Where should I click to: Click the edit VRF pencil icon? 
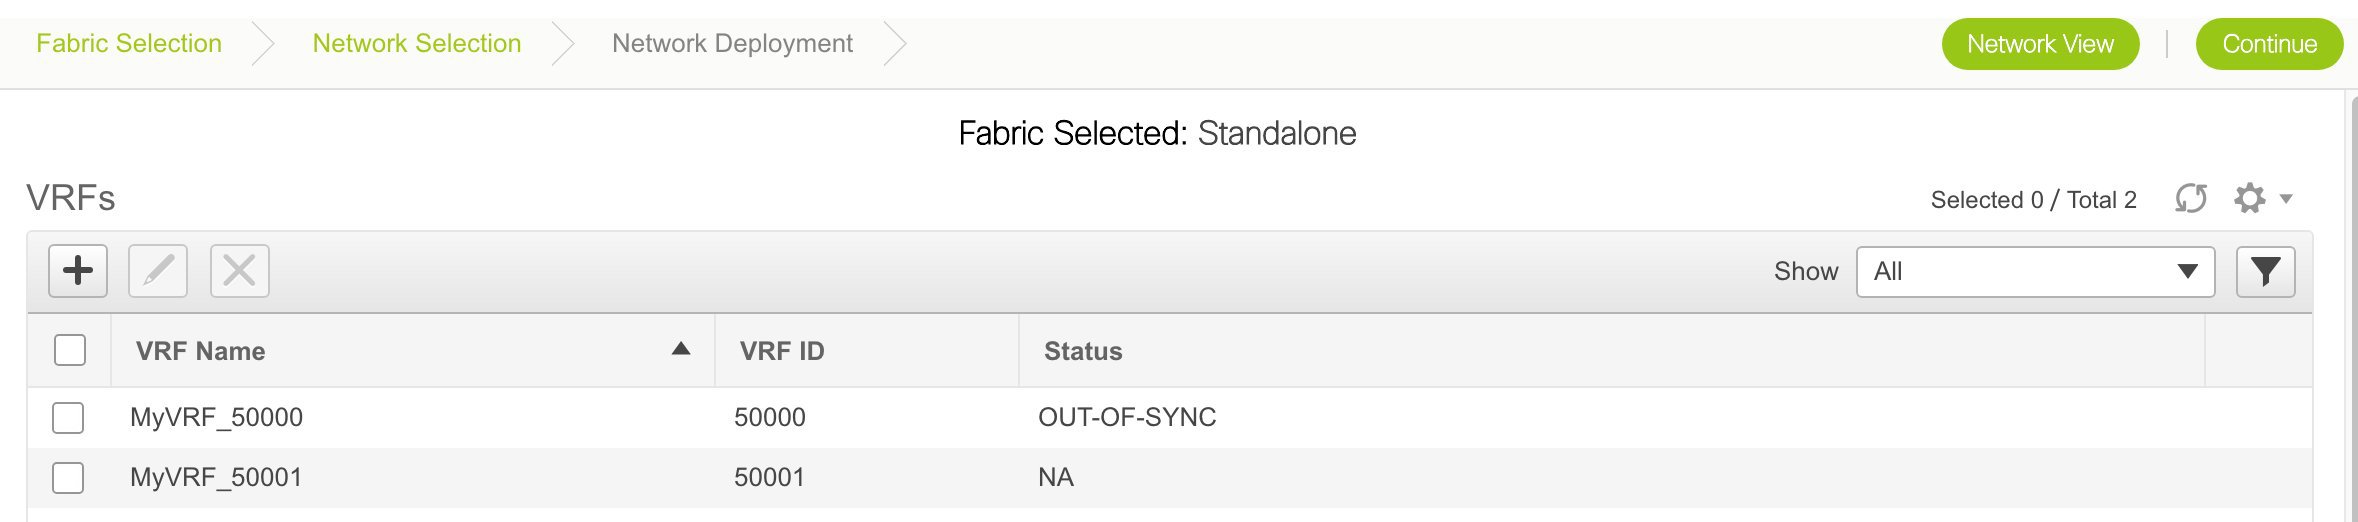tap(158, 271)
